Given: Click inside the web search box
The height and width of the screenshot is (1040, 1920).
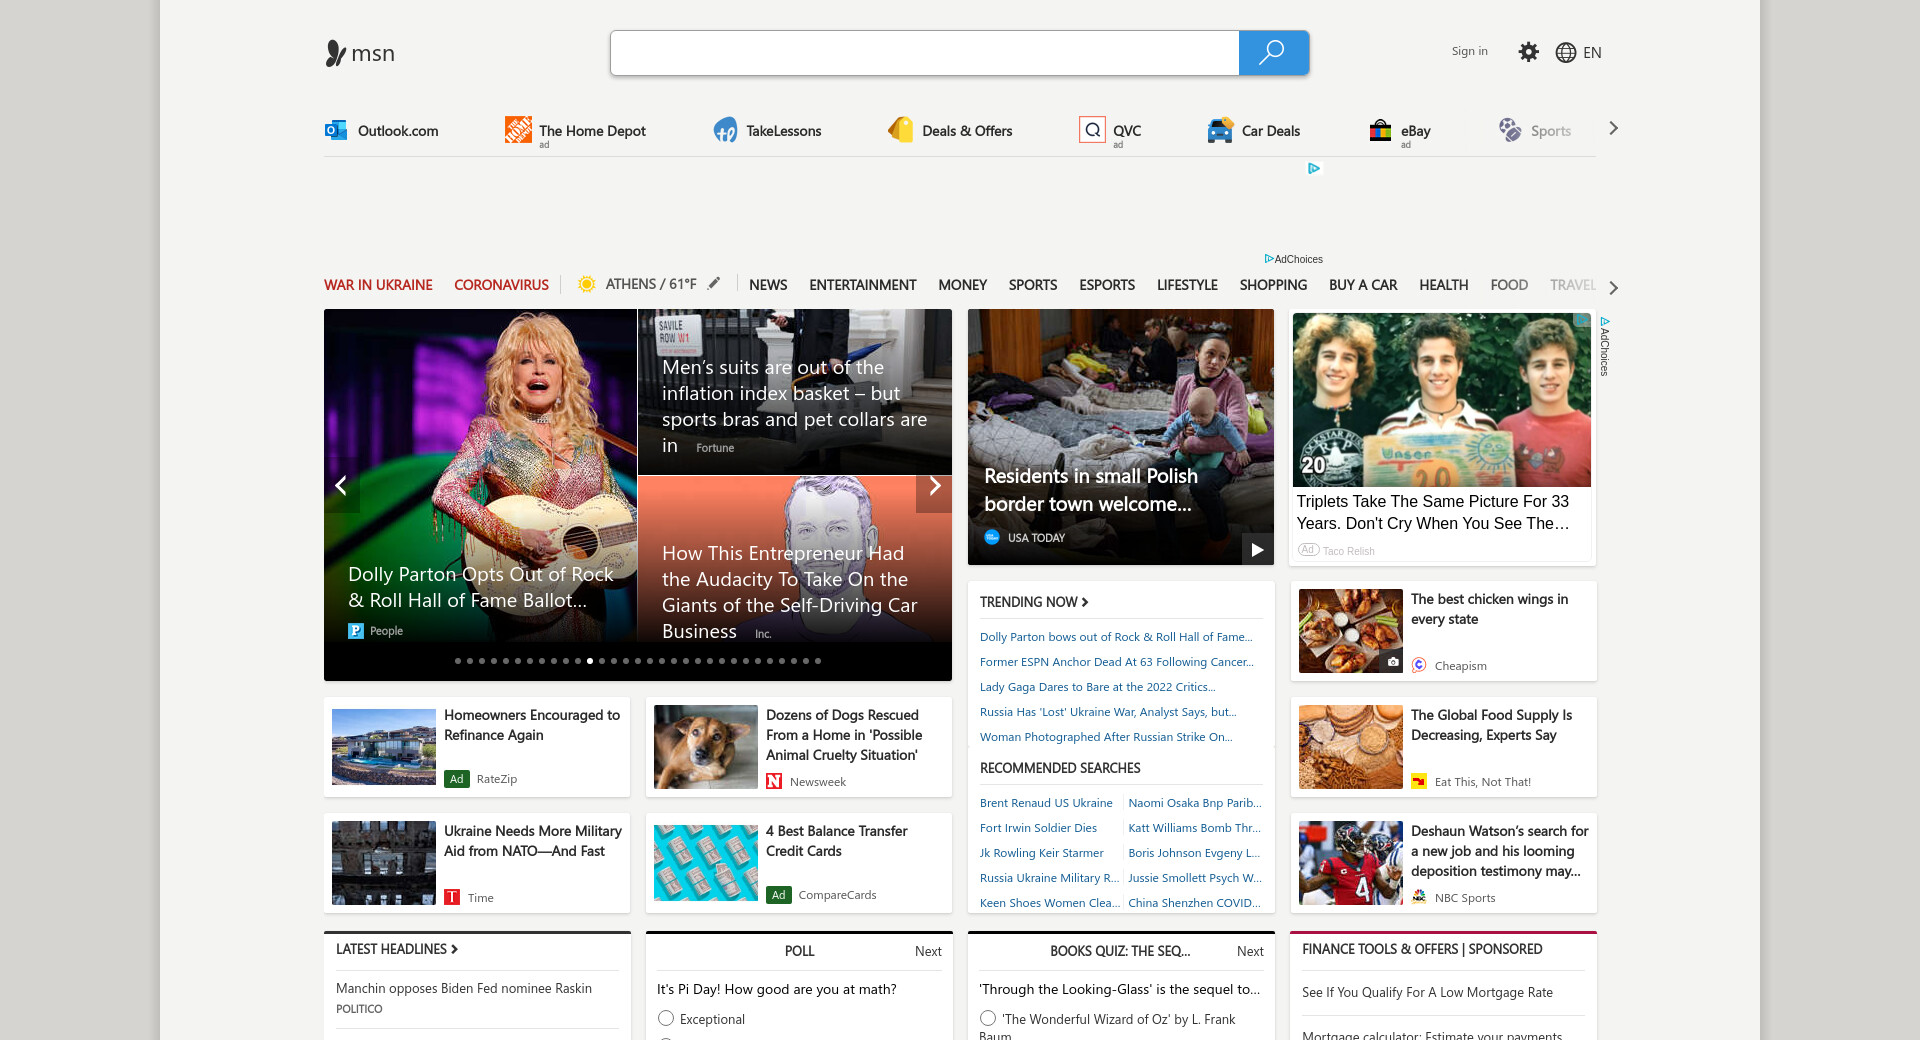Looking at the screenshot, I should (924, 53).
